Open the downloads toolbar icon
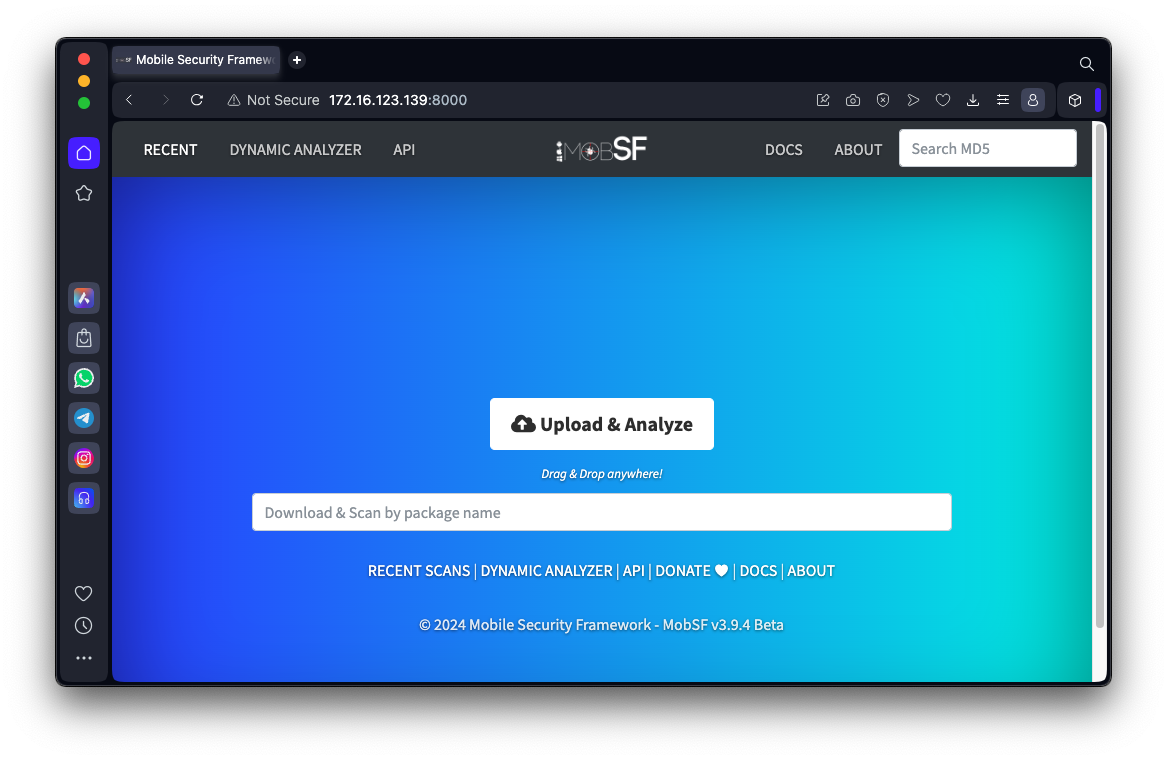The height and width of the screenshot is (760, 1167). pos(973,100)
